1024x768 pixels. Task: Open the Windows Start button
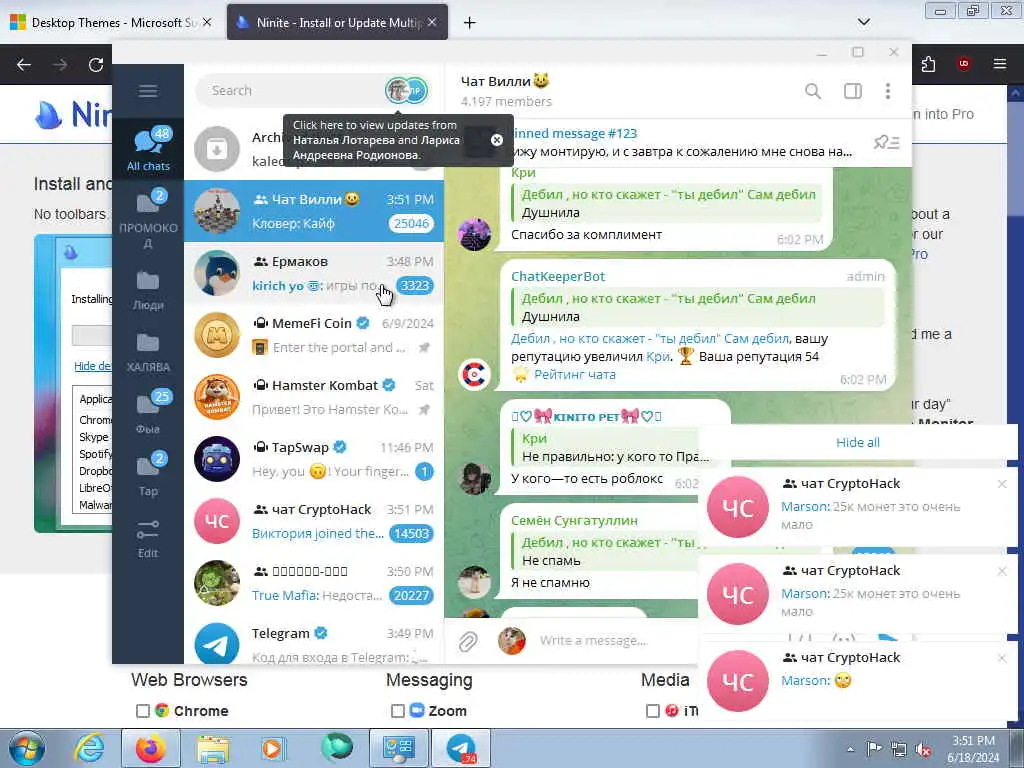tap(27, 748)
